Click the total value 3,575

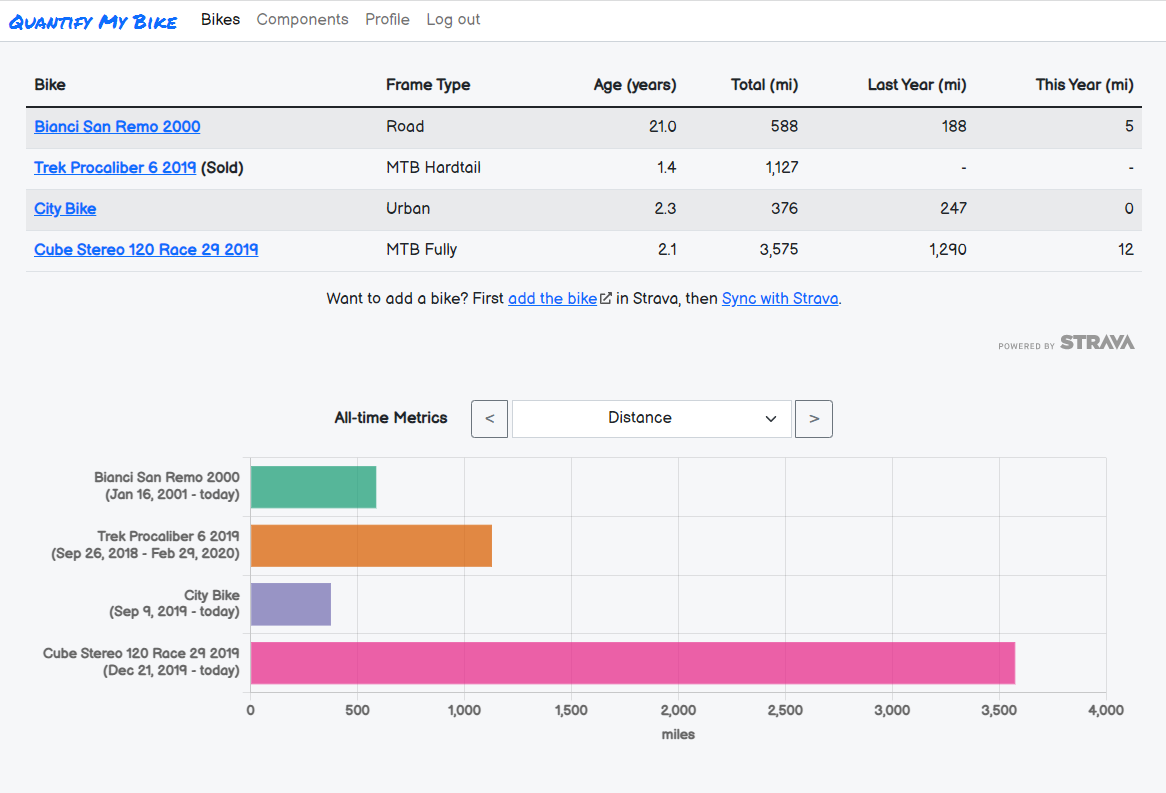coord(779,249)
